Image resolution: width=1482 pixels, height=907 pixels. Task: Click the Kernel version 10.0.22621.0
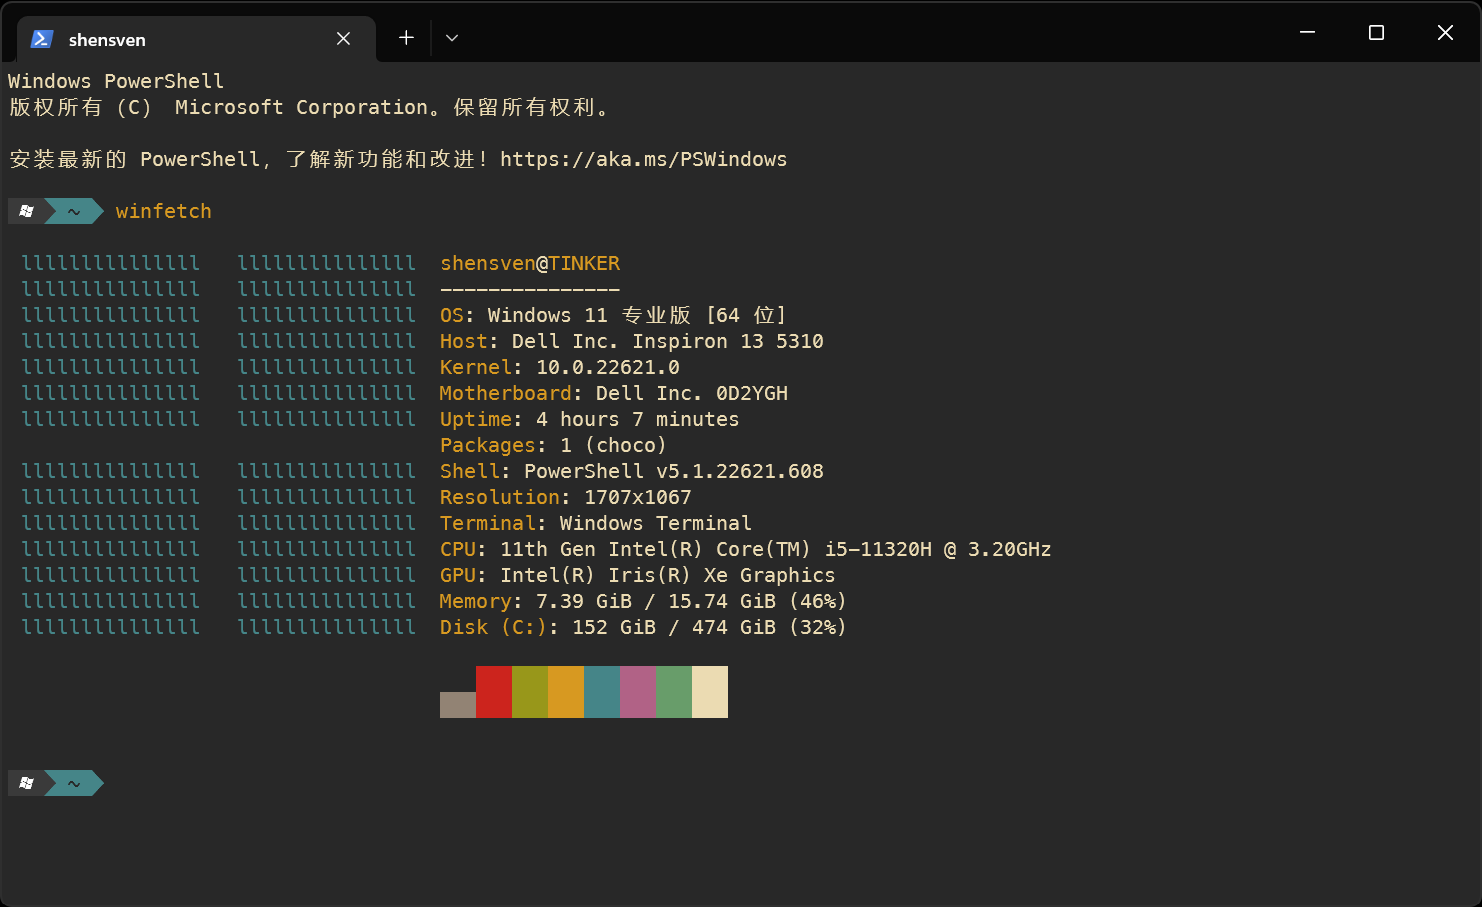tap(608, 367)
